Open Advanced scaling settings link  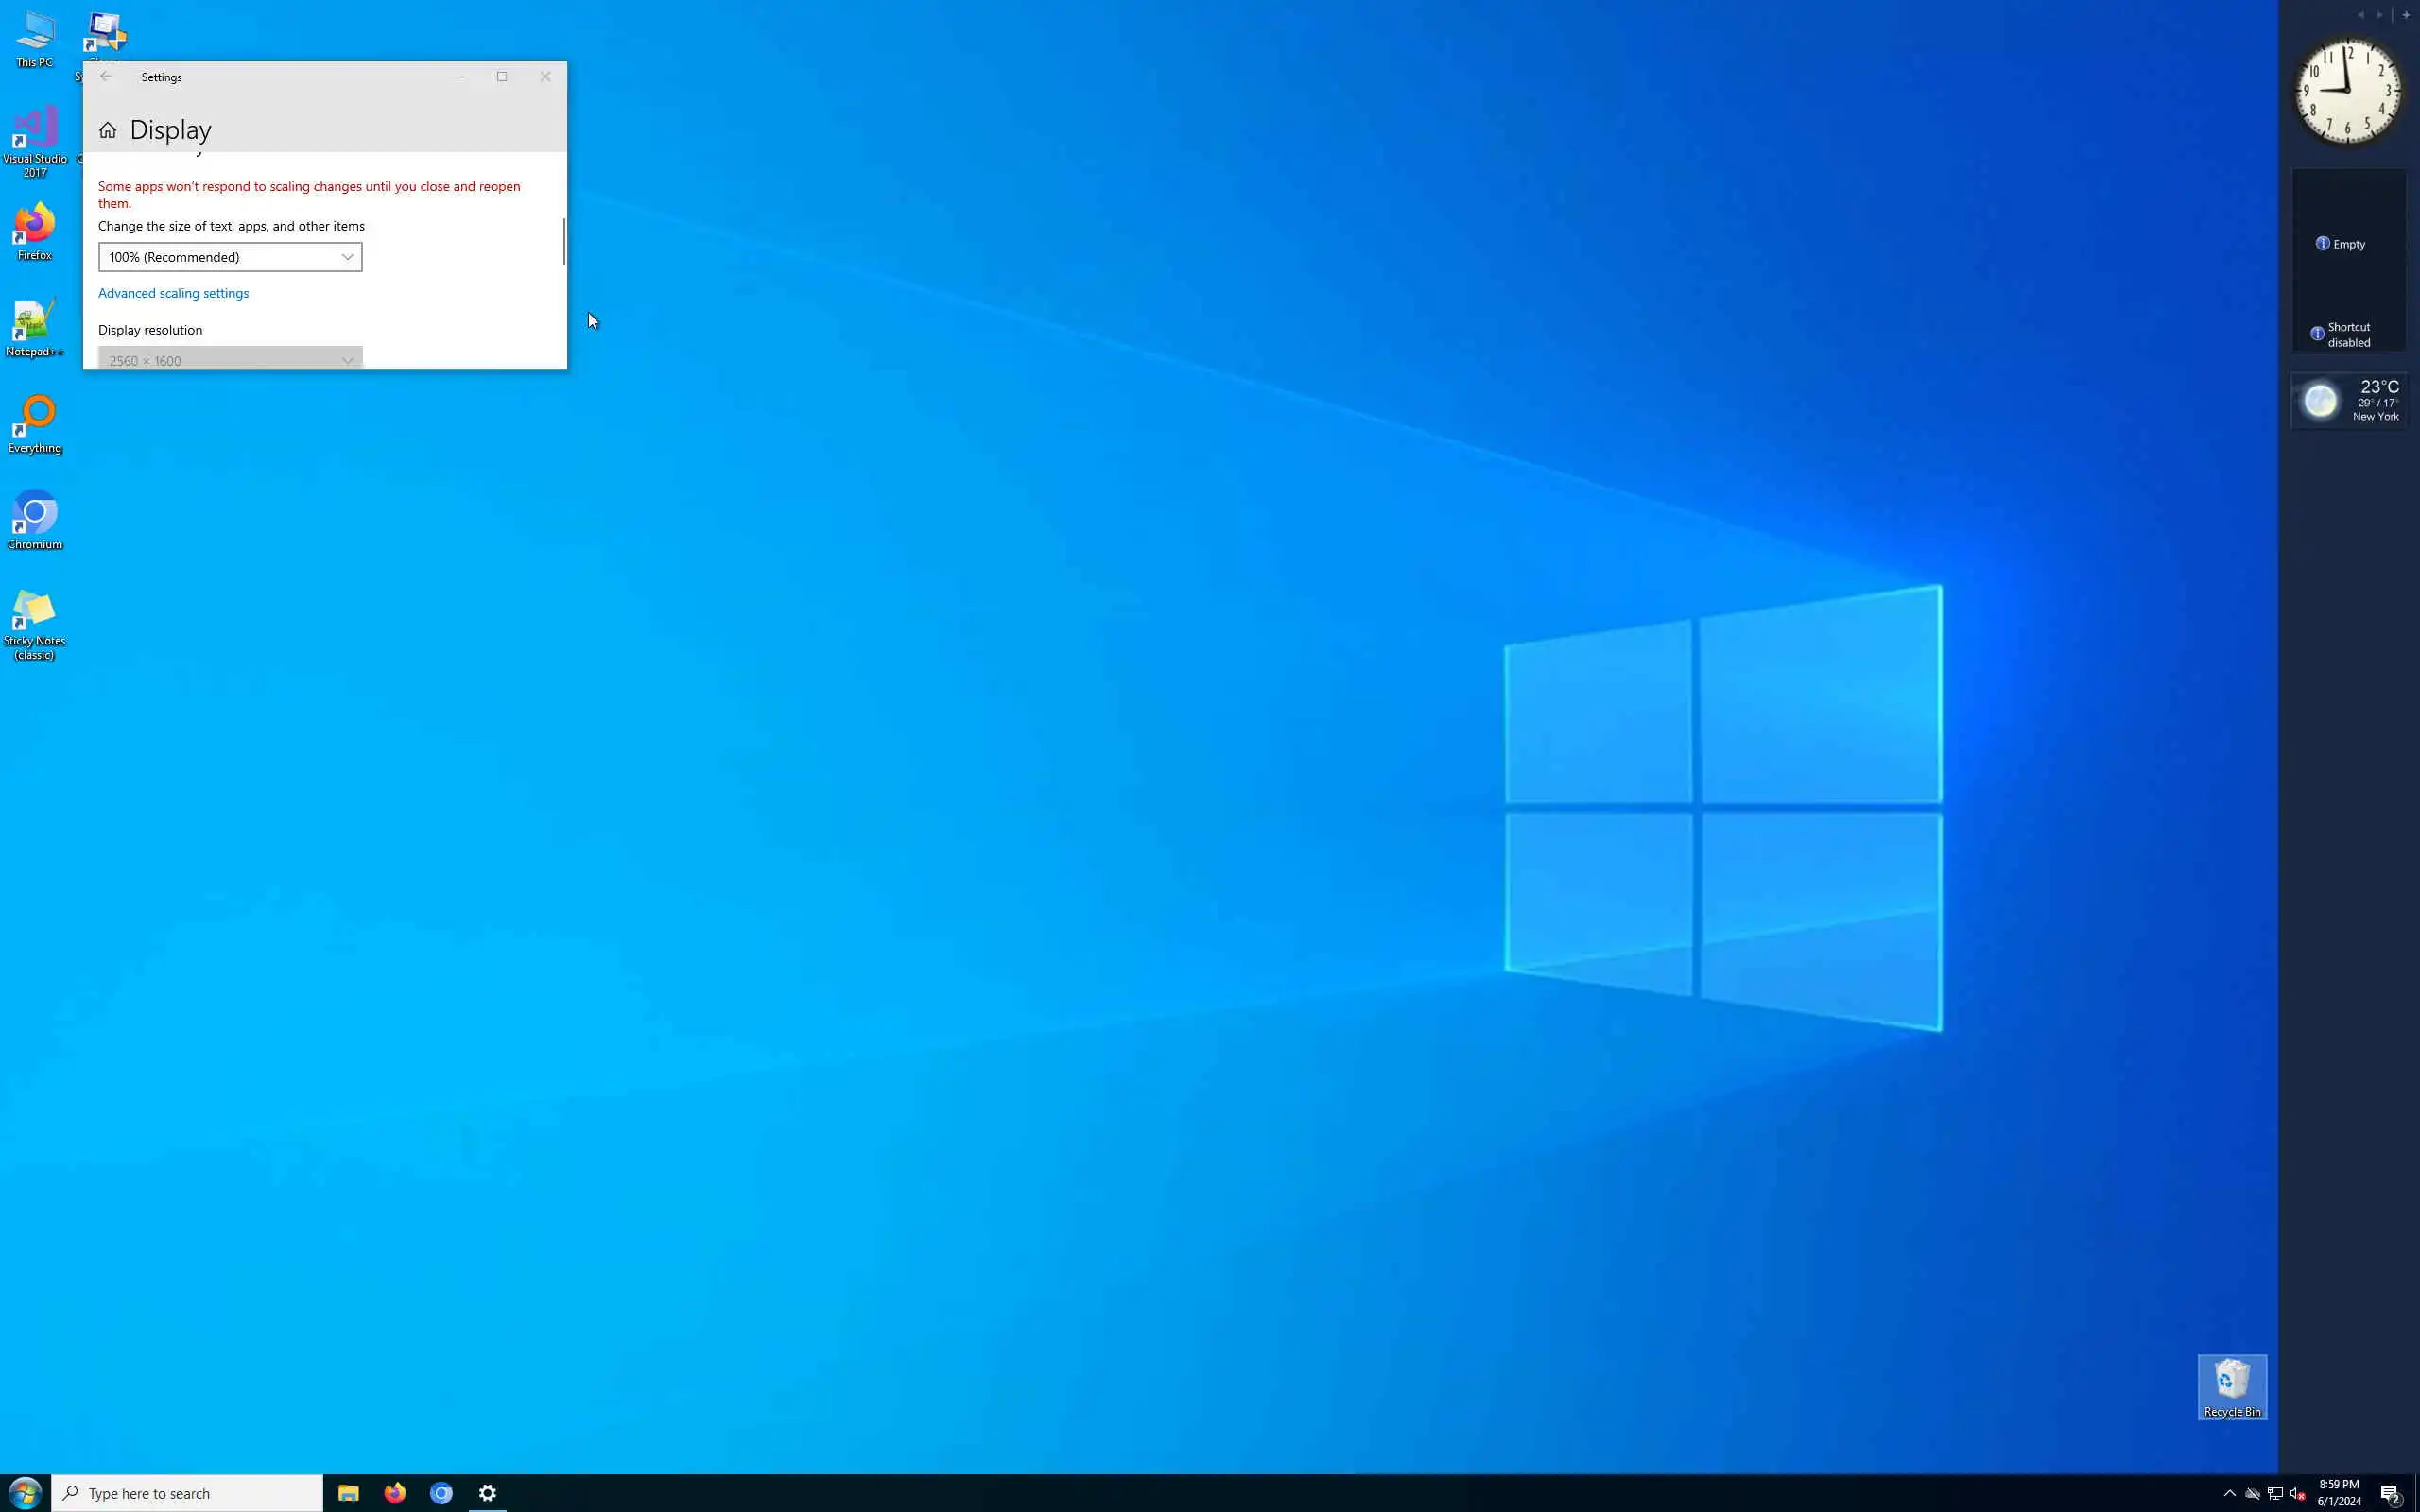click(173, 293)
